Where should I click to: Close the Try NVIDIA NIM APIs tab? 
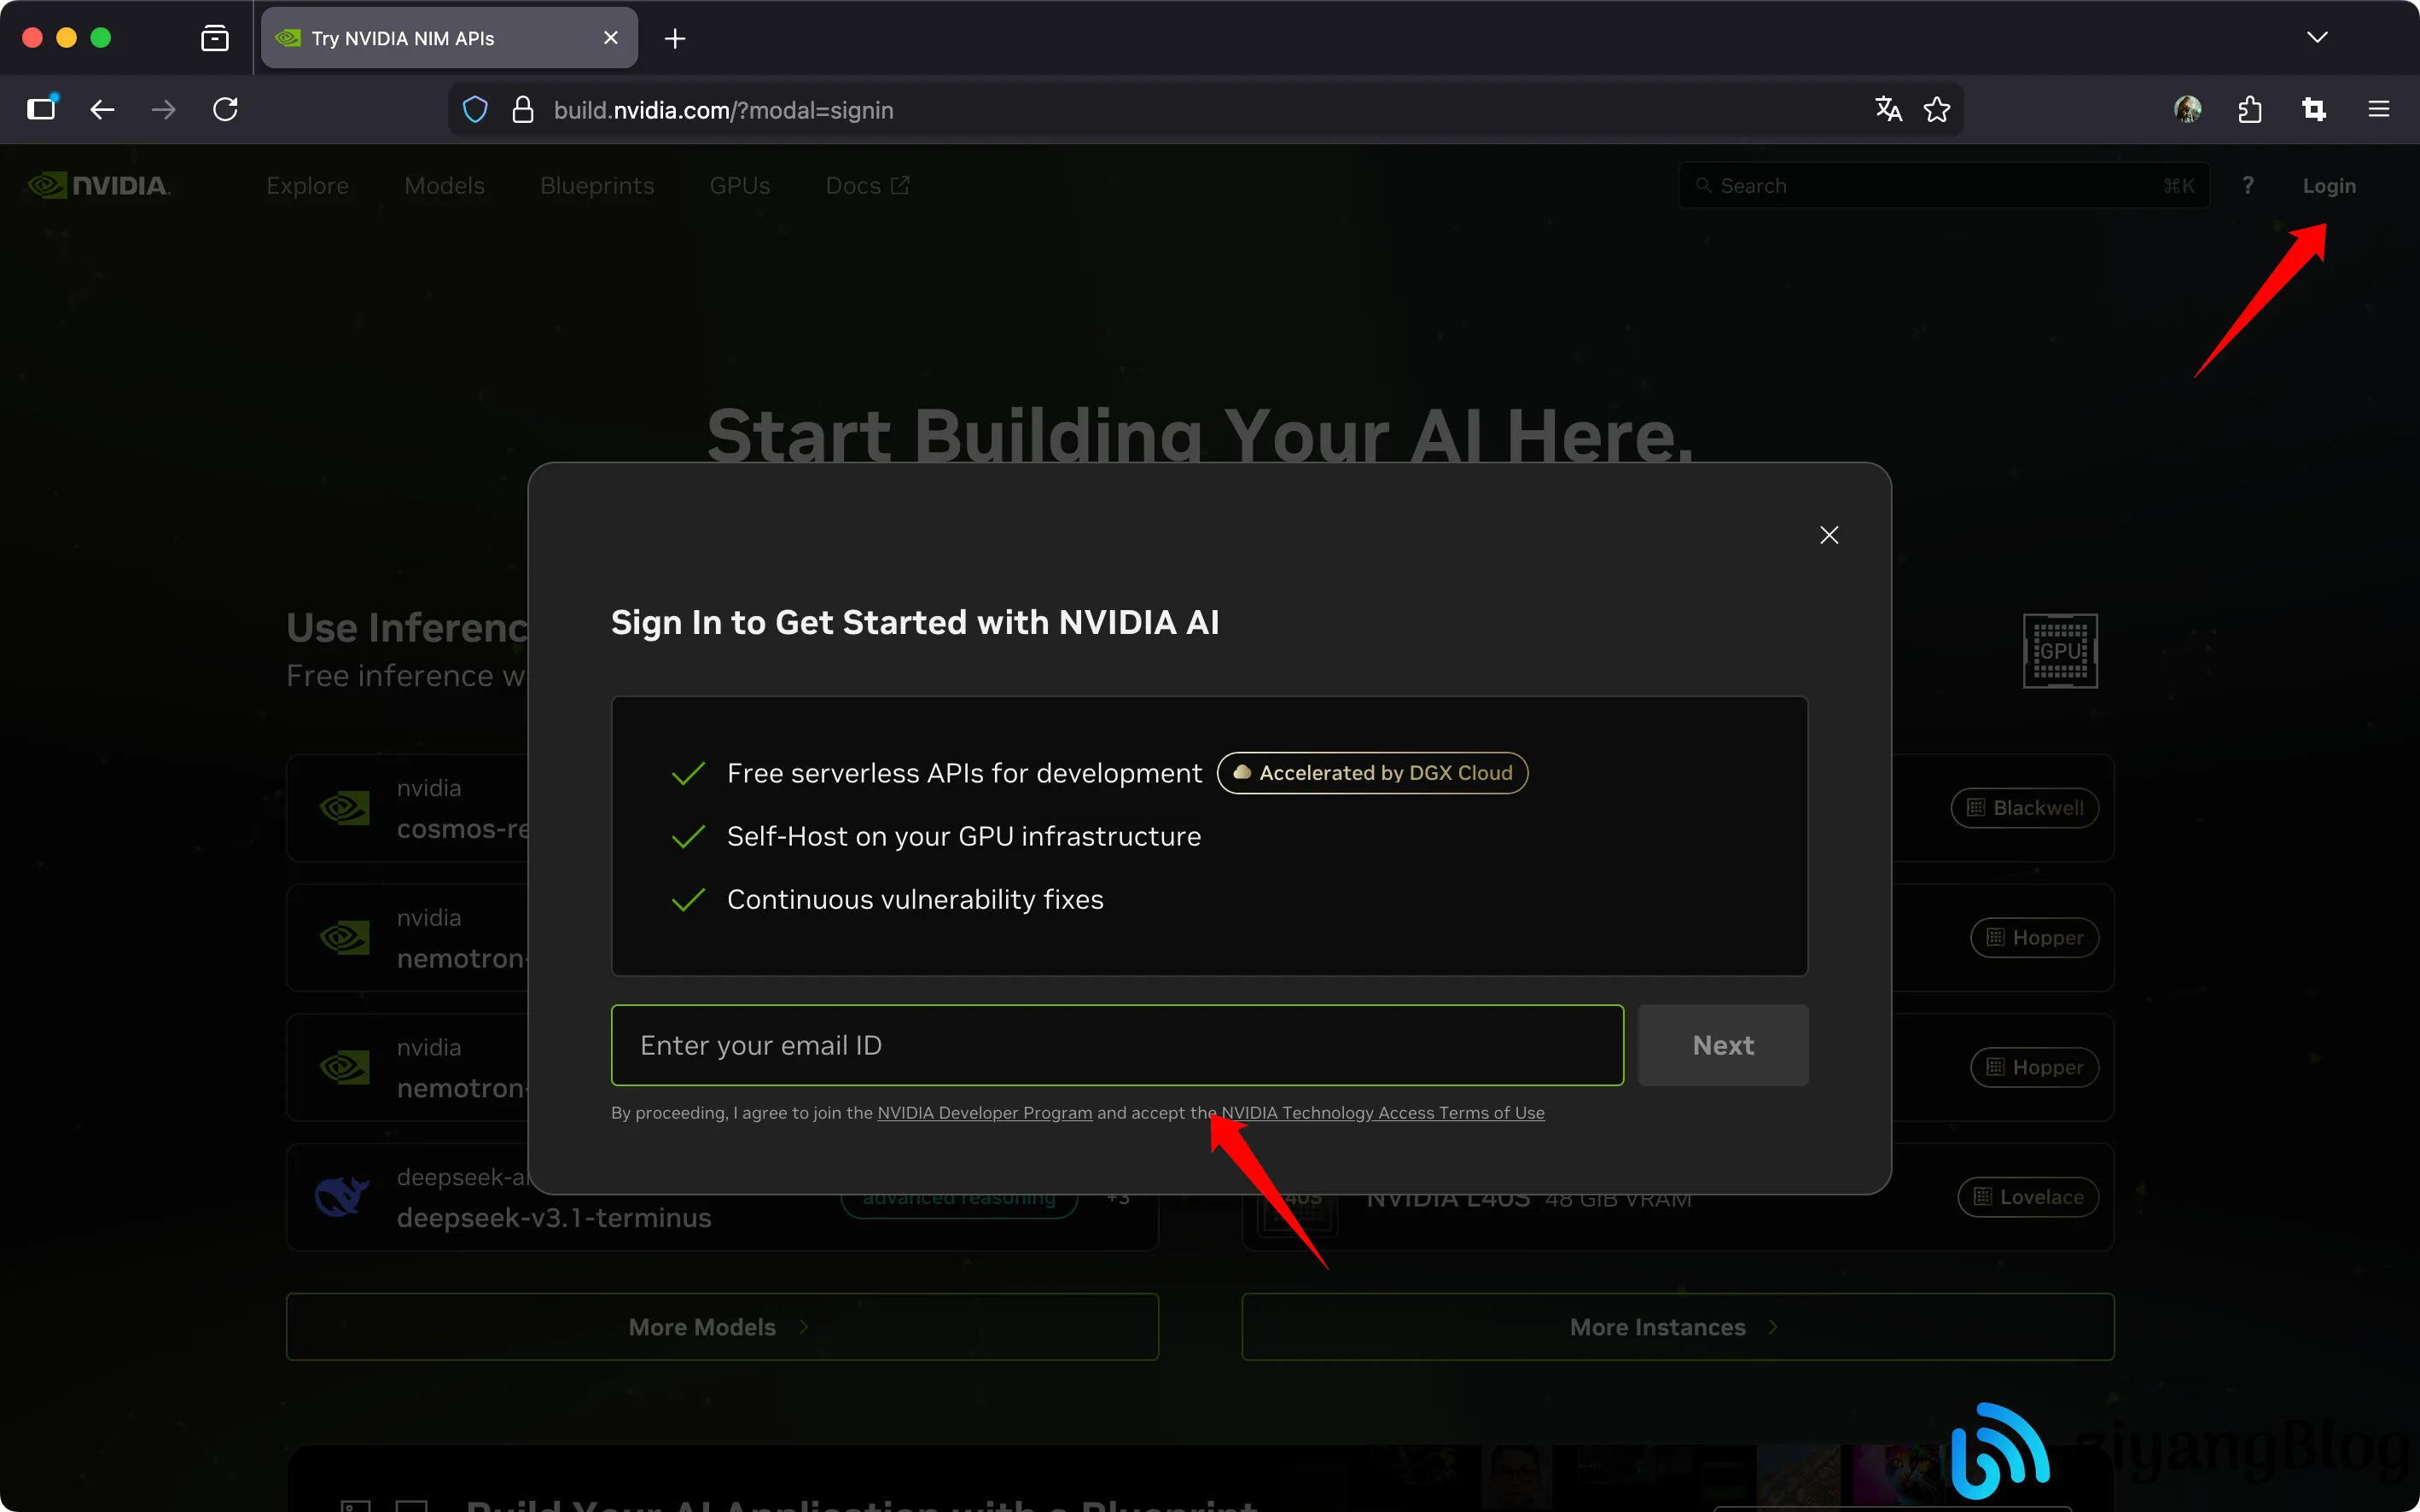click(x=611, y=38)
